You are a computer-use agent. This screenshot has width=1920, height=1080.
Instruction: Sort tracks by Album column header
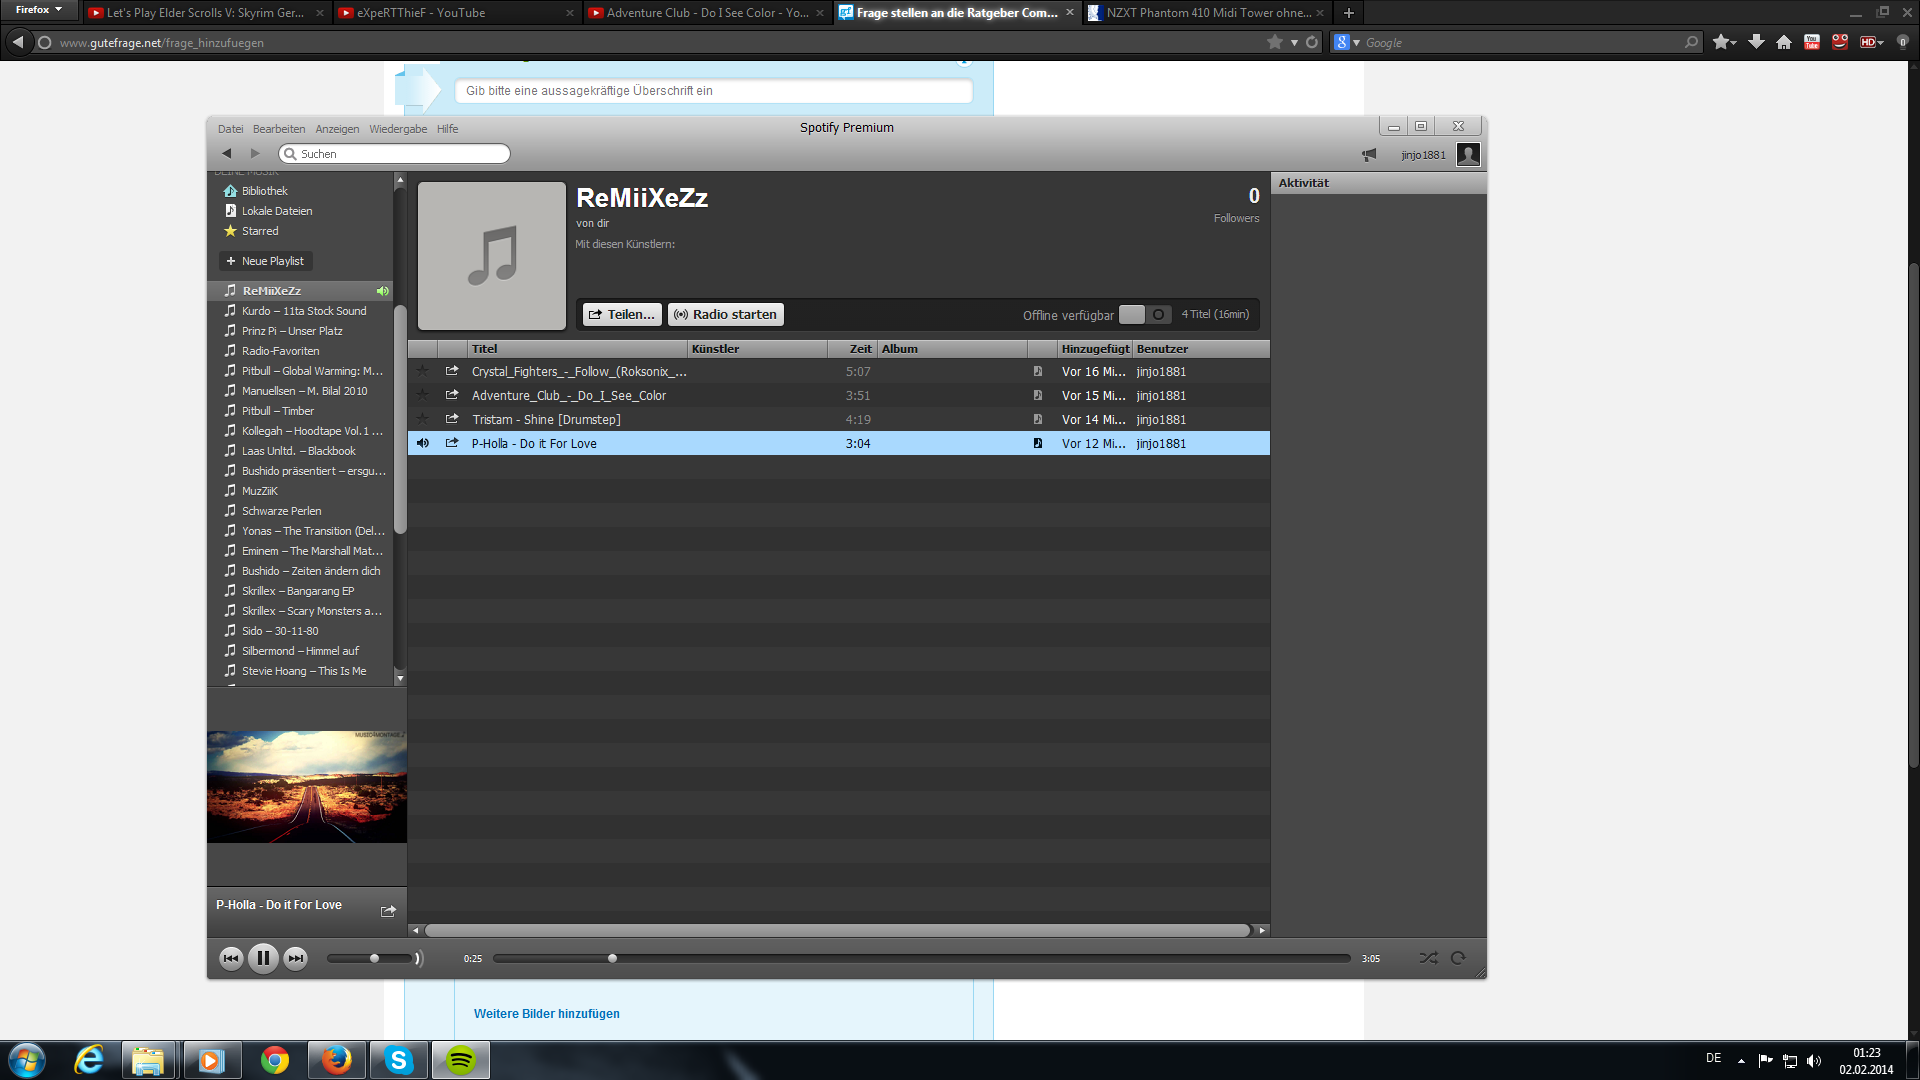click(952, 349)
